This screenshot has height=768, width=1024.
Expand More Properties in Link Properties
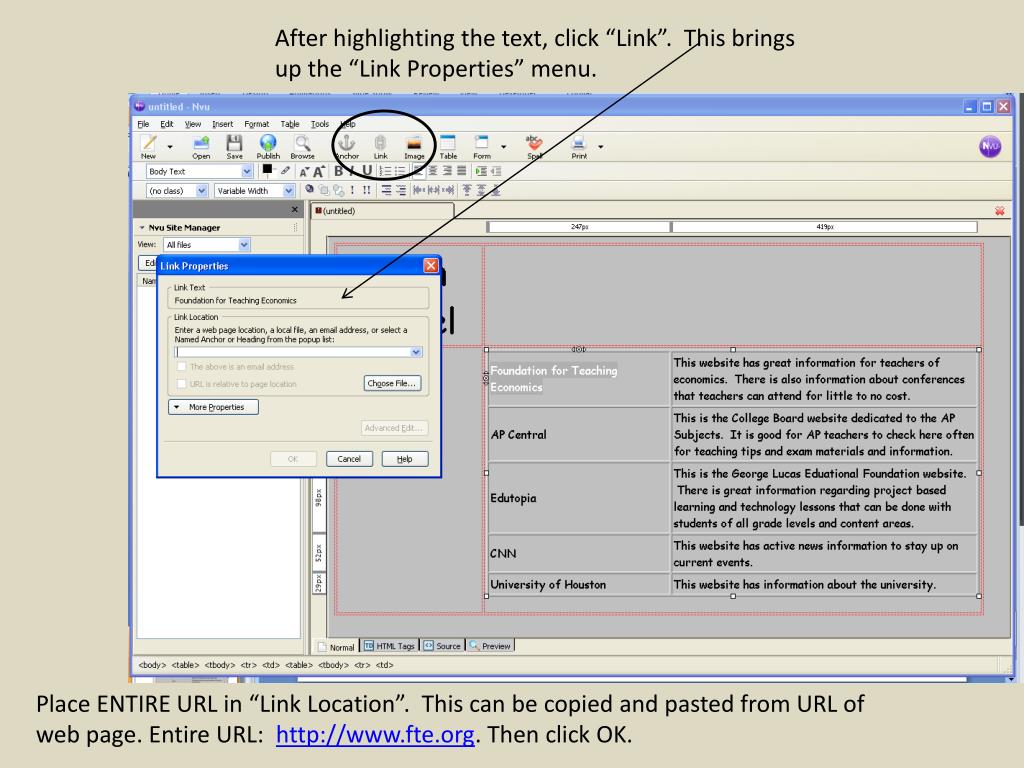[214, 407]
